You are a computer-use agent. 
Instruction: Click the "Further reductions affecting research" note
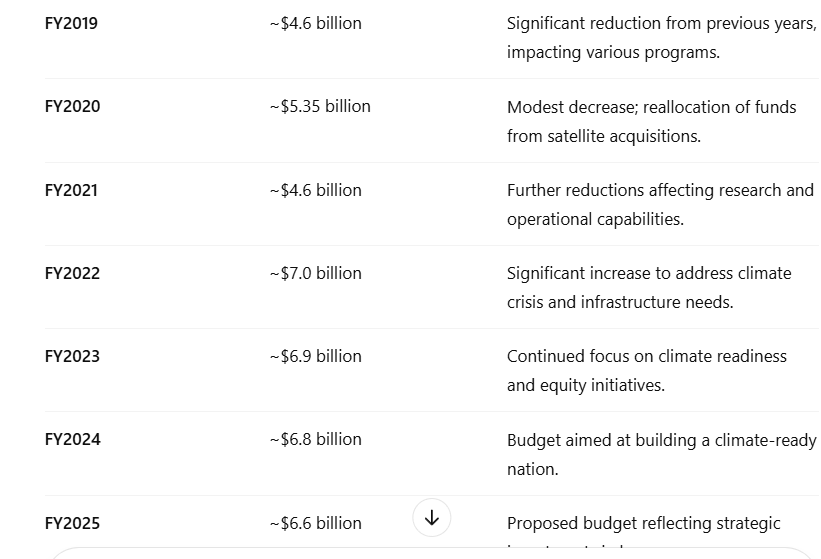[660, 204]
